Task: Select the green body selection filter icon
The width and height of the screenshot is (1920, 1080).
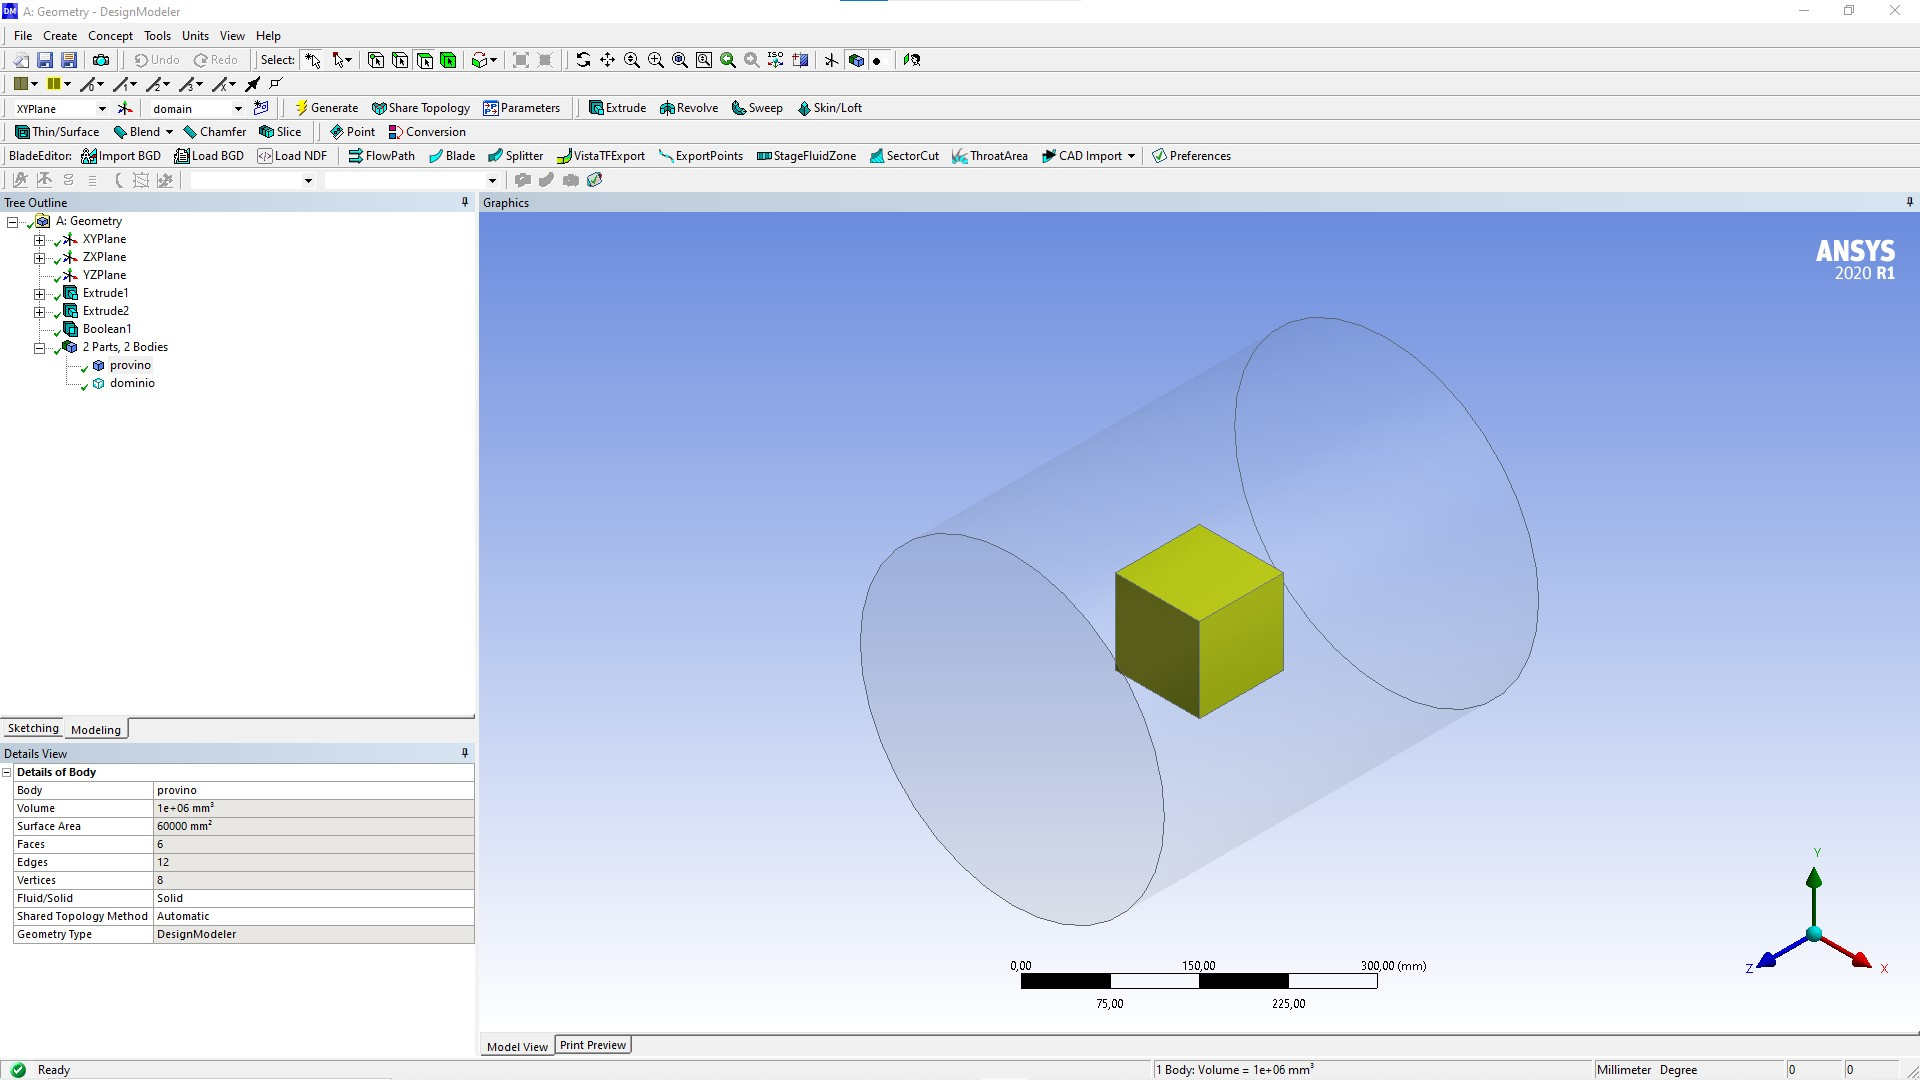Action: (448, 60)
